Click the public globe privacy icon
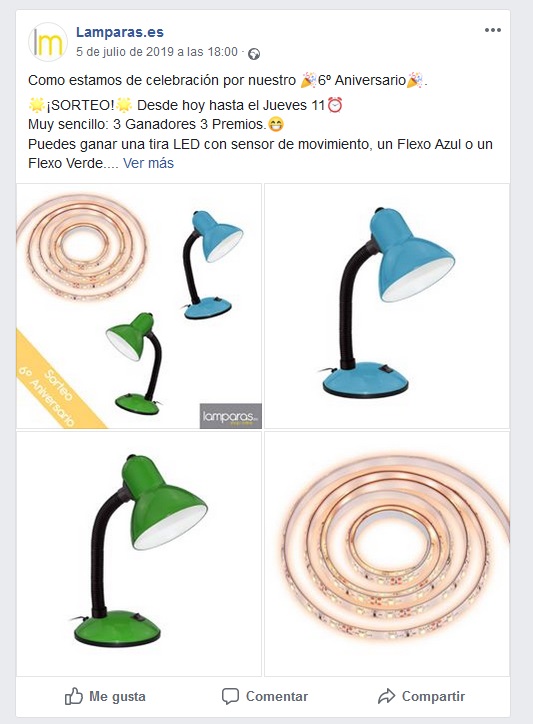Image resolution: width=533 pixels, height=724 pixels. pyautogui.click(x=254, y=54)
